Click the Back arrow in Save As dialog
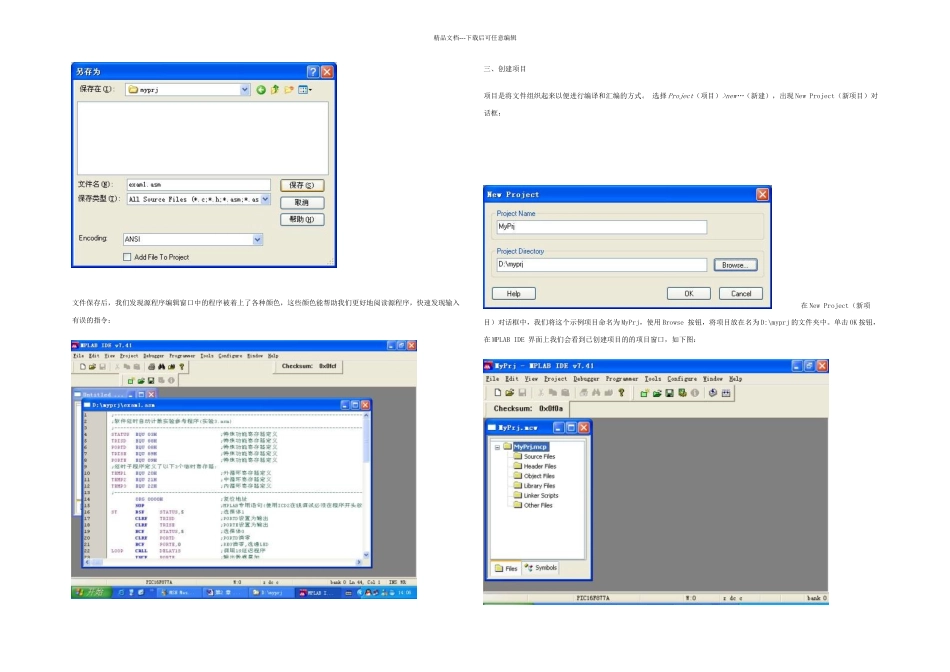 point(261,90)
